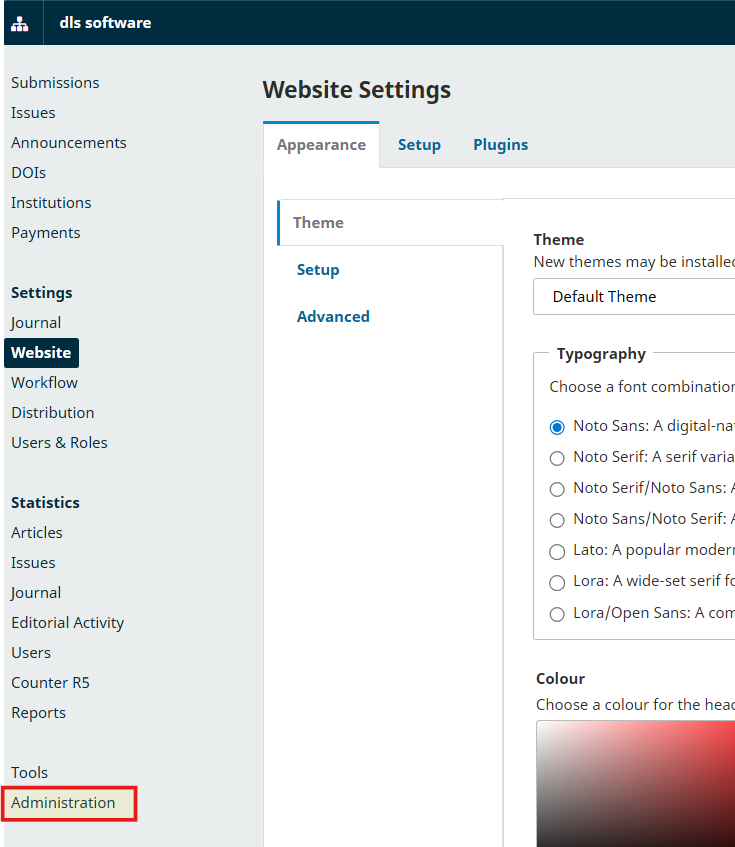Open Announcements page
Image resolution: width=735 pixels, height=847 pixels.
[x=69, y=143]
